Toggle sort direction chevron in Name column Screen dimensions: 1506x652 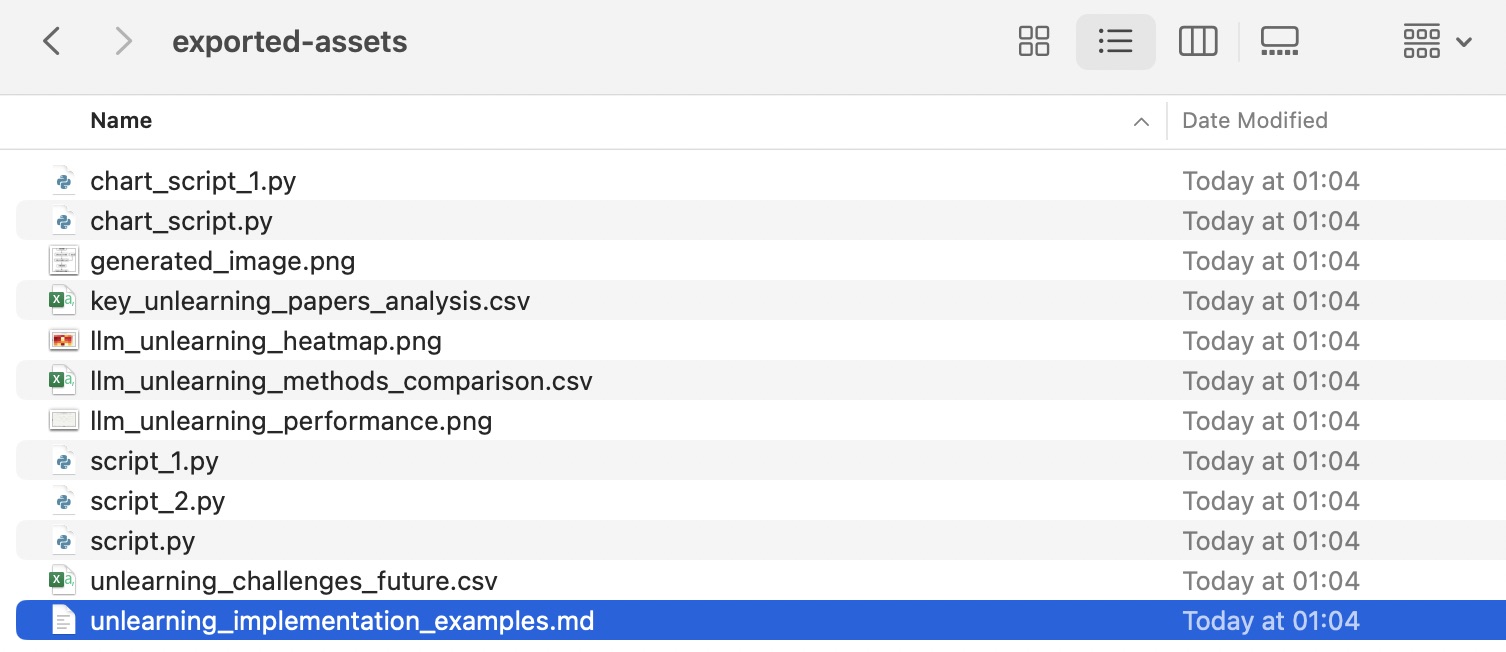click(x=1141, y=122)
